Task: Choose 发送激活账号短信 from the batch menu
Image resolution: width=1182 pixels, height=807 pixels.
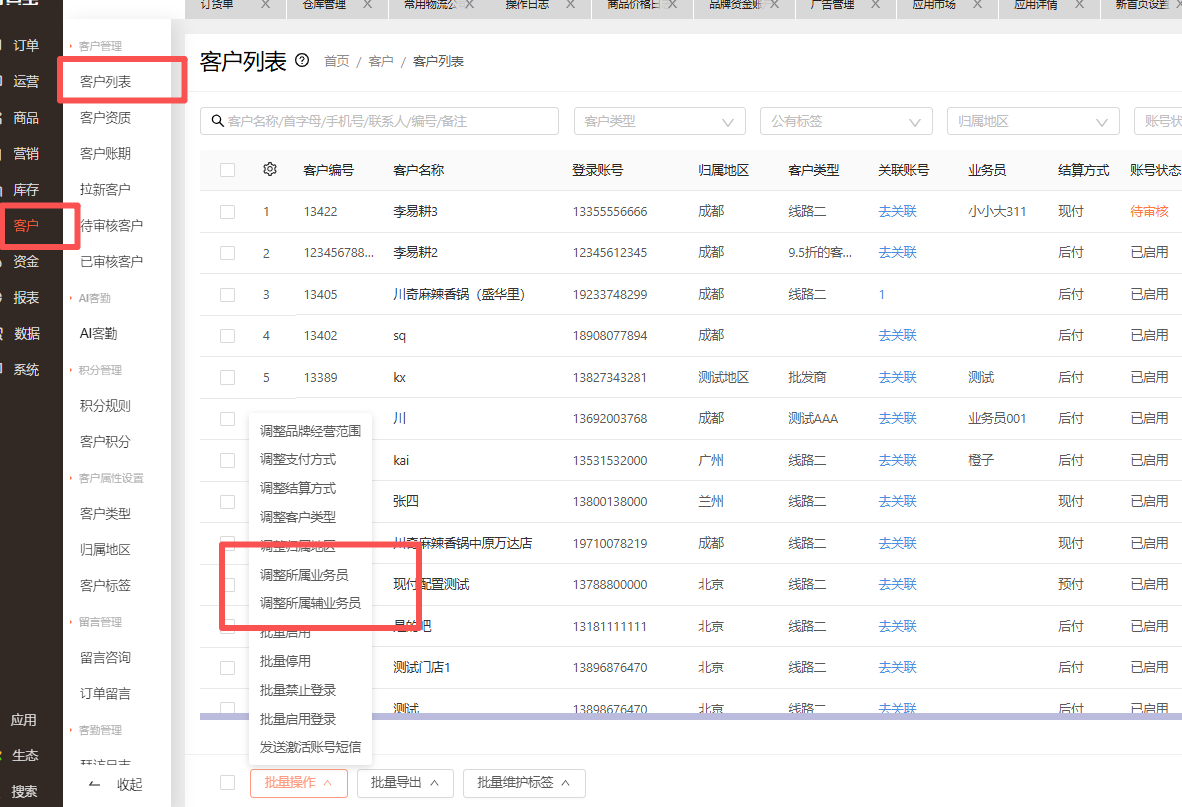Action: click(x=311, y=747)
